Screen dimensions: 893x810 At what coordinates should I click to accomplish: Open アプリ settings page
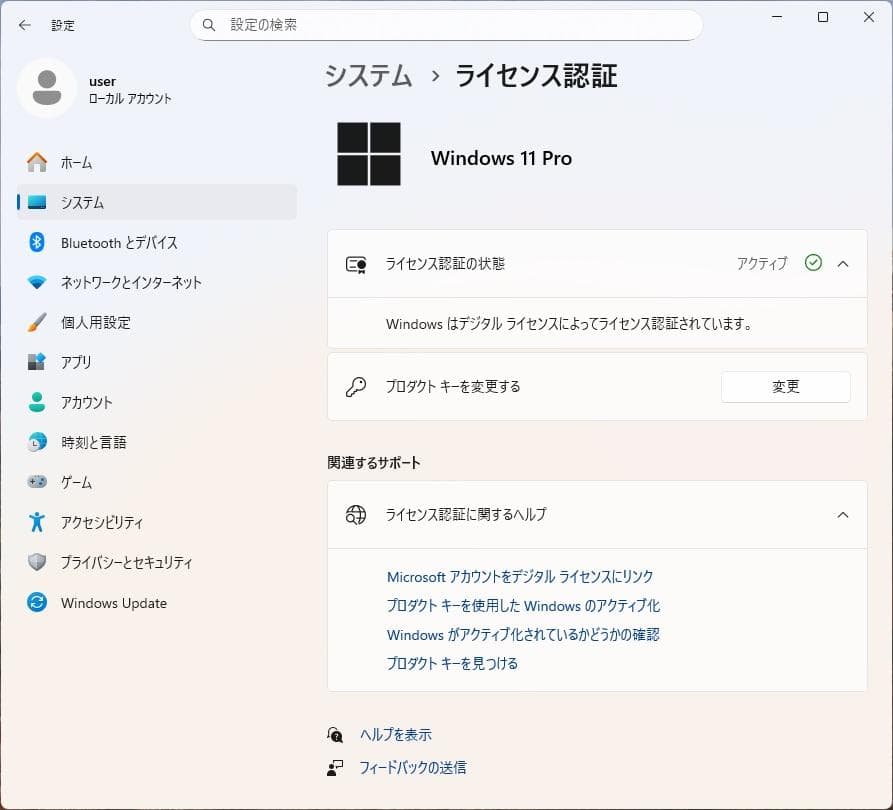coord(157,362)
